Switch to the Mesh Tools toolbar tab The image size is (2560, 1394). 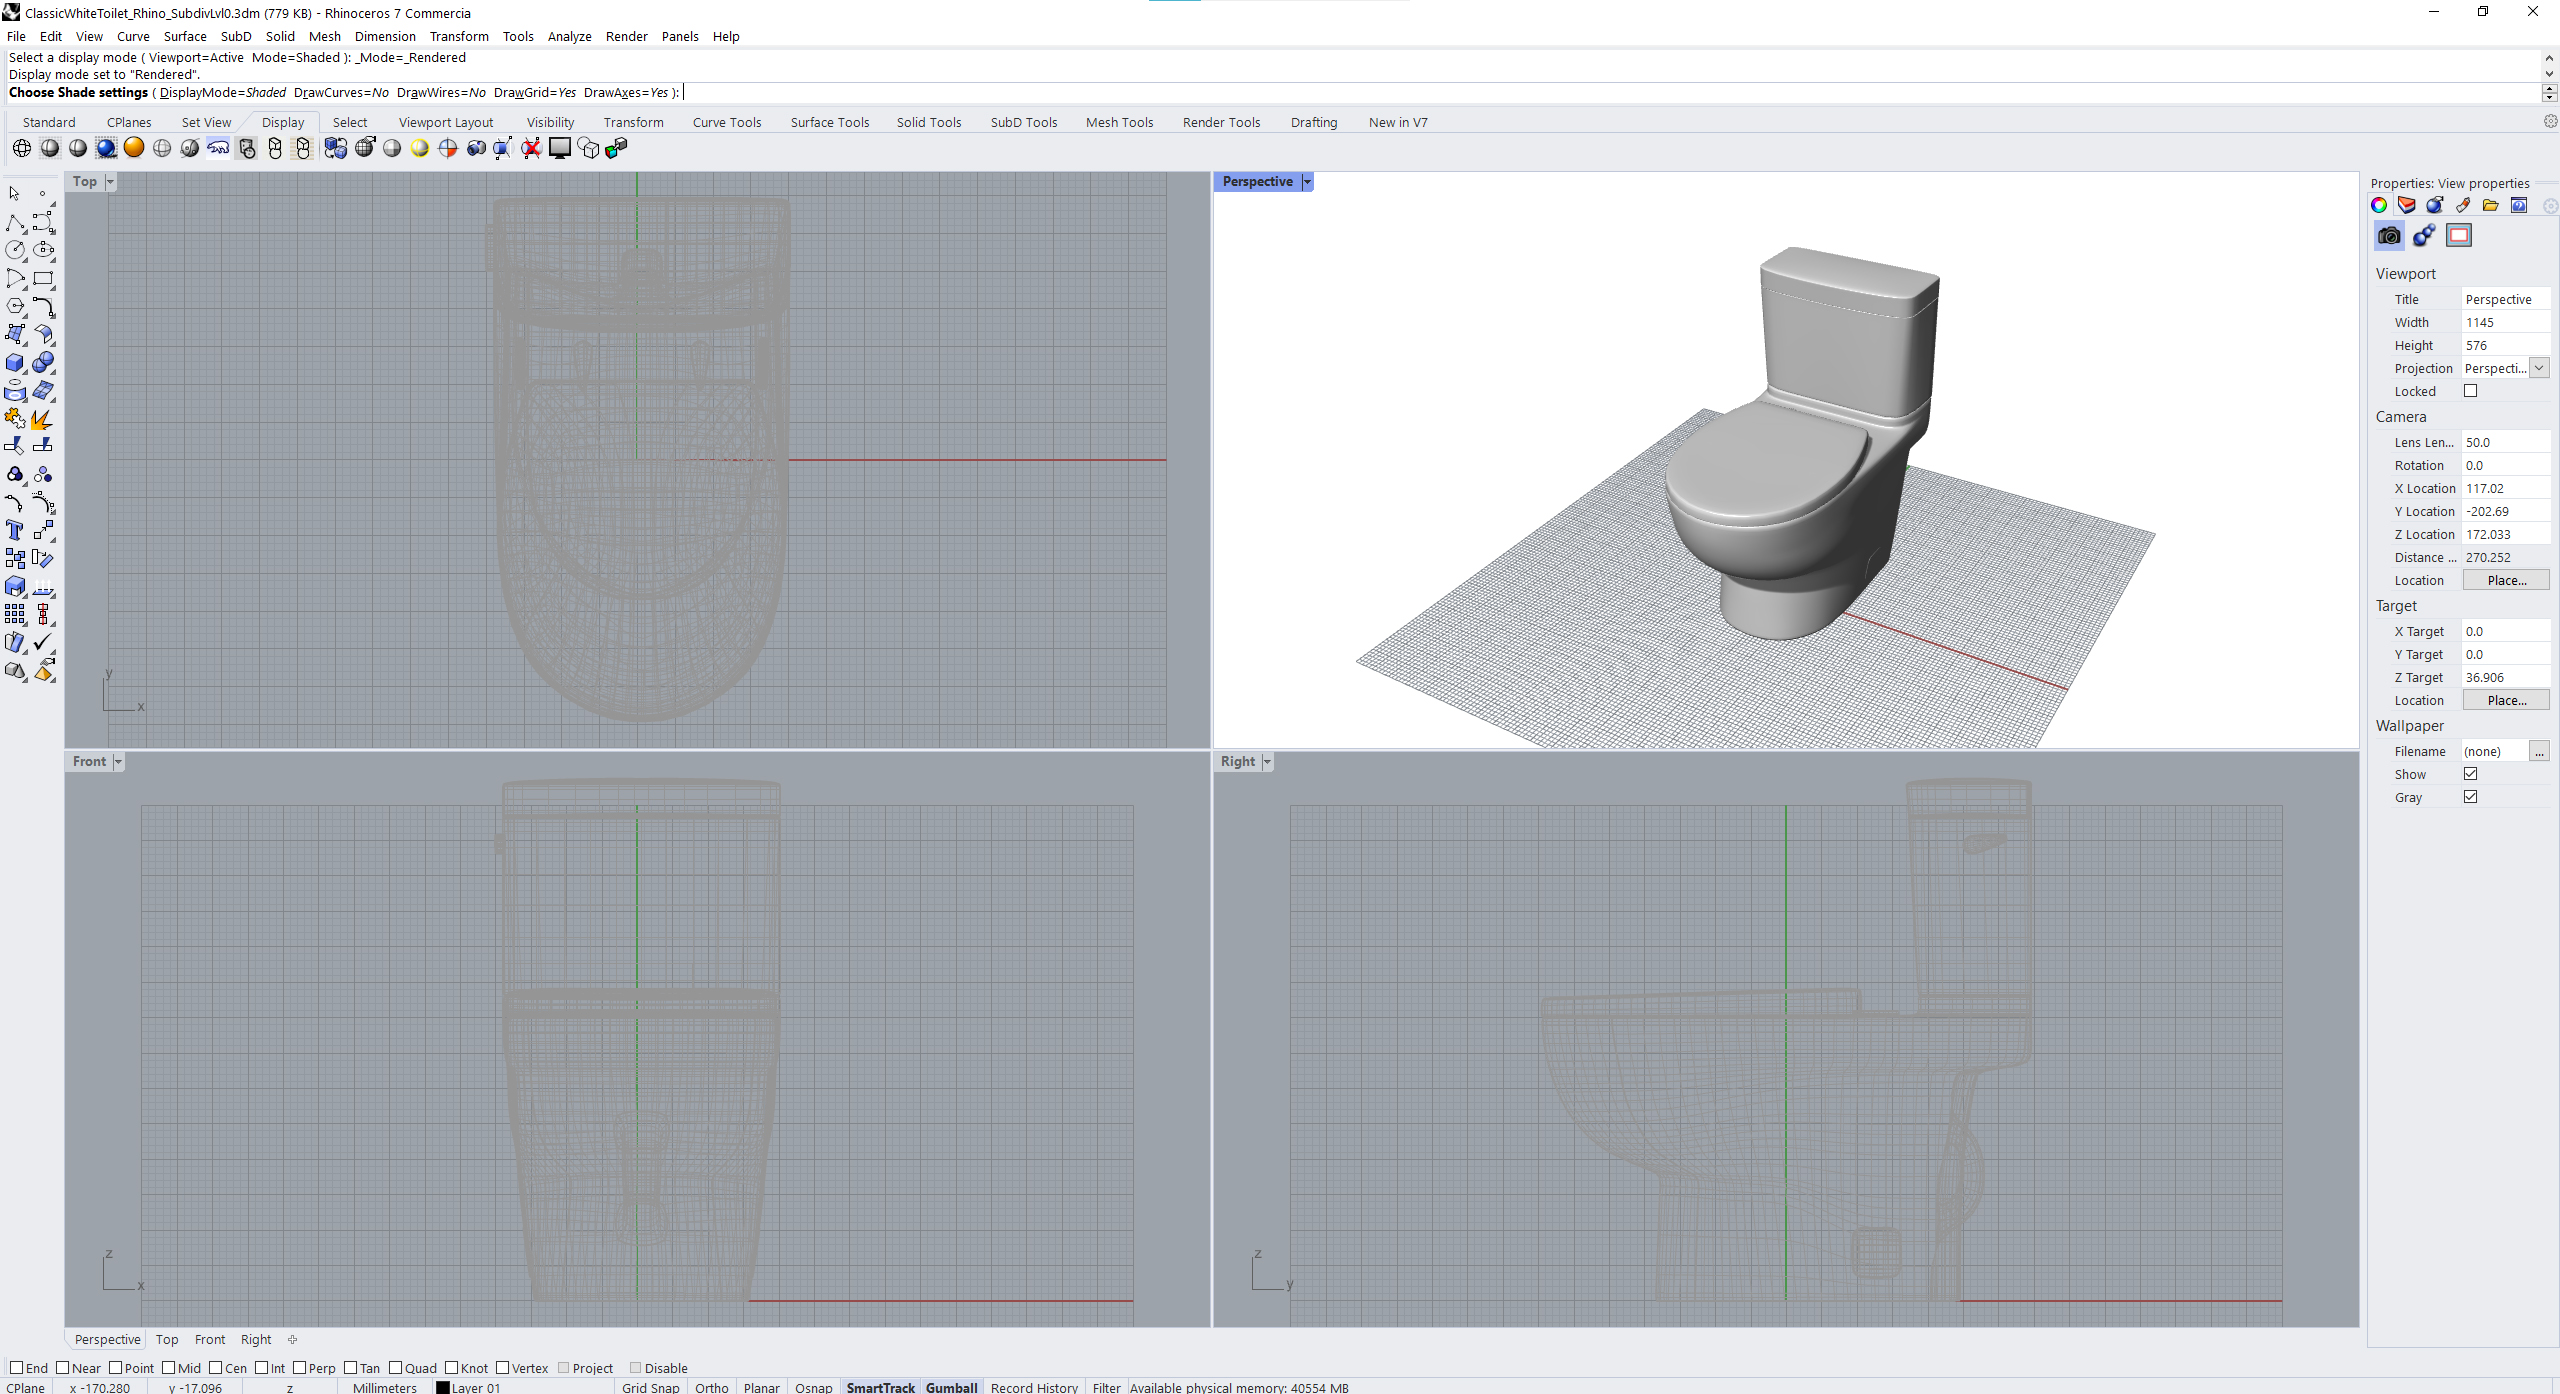(1119, 122)
